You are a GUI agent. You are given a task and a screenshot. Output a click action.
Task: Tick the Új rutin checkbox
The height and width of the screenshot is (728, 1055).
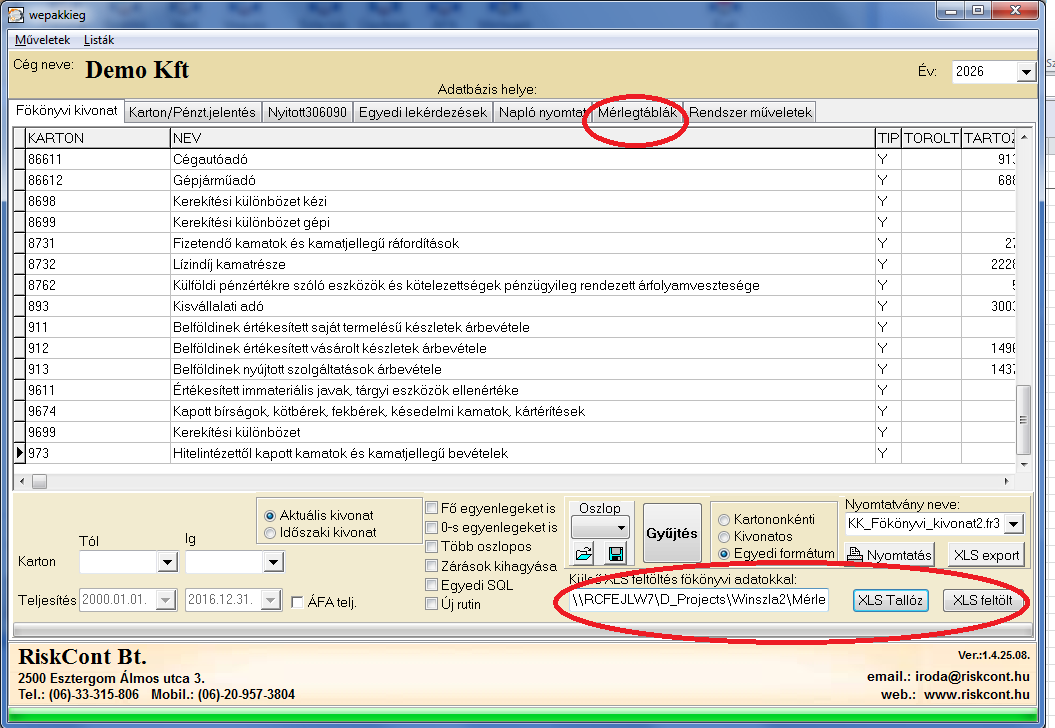tap(432, 604)
